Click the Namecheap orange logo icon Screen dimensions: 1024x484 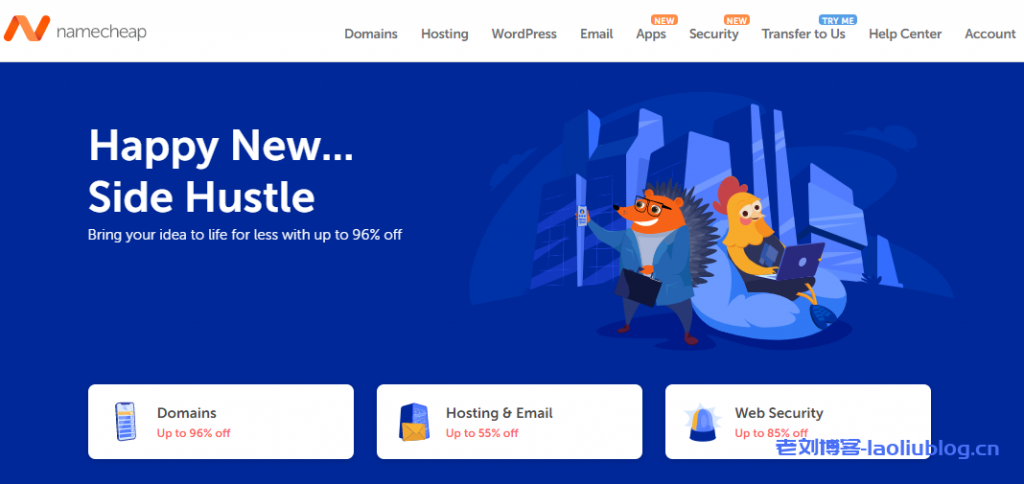(27, 29)
